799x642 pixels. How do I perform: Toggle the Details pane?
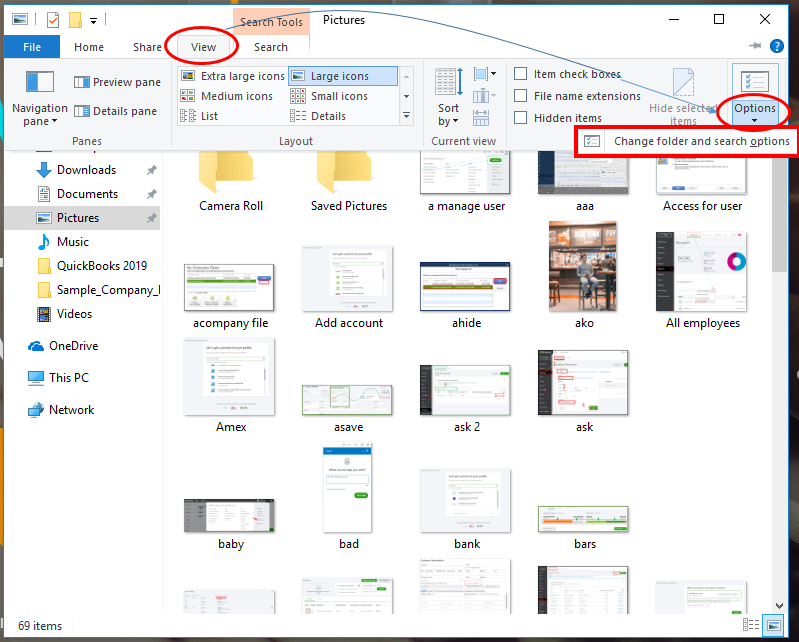coord(115,111)
